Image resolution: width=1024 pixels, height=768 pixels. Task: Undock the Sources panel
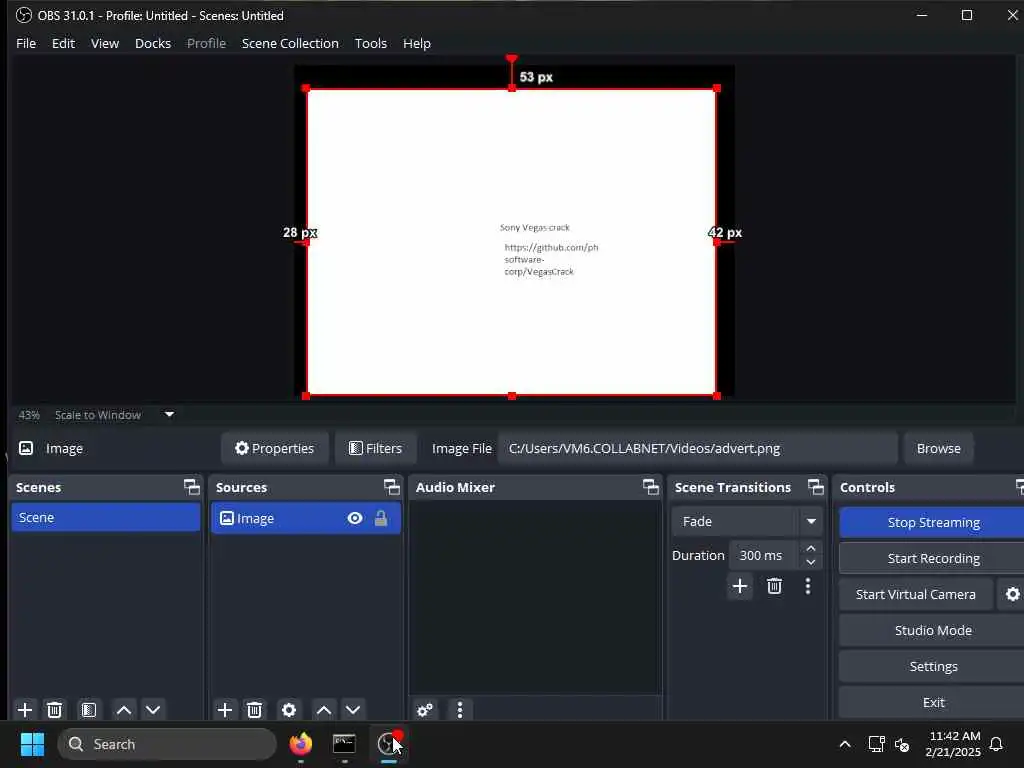pyautogui.click(x=391, y=487)
